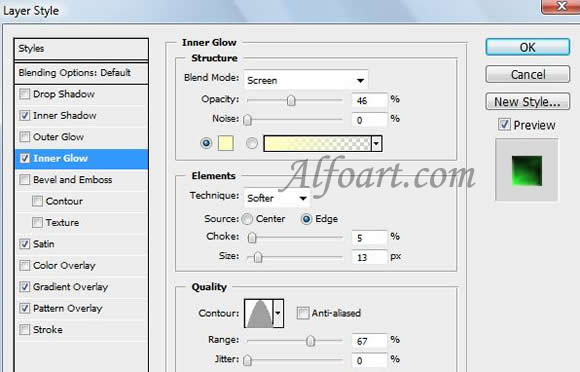This screenshot has height=372, width=580.
Task: Click the Opacity slider handle
Action: click(291, 100)
